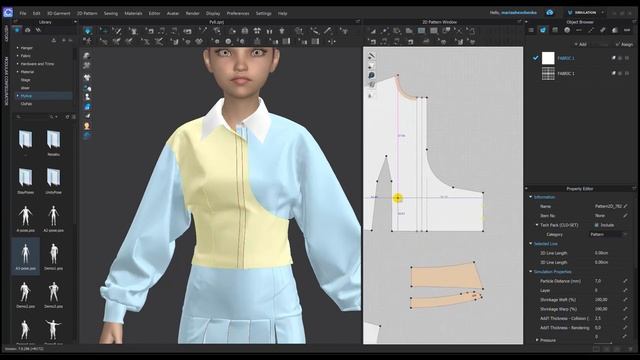Click the zoom magnifier icon in the 2D window sidebar
Screen dimensions: 640x360
coord(371,76)
